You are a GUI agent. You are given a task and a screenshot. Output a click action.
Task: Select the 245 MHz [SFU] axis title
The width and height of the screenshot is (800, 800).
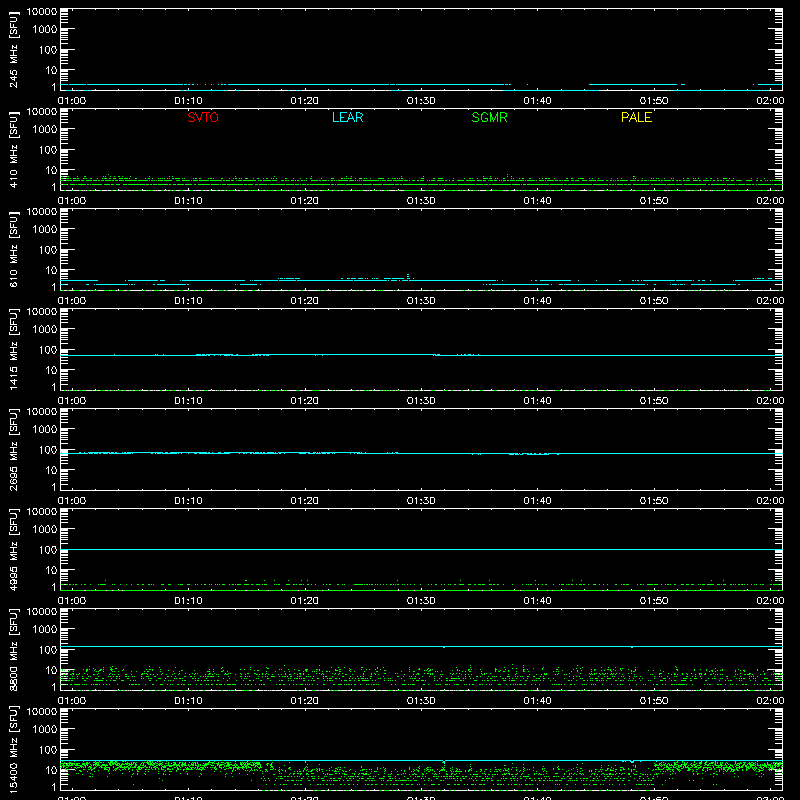13,49
